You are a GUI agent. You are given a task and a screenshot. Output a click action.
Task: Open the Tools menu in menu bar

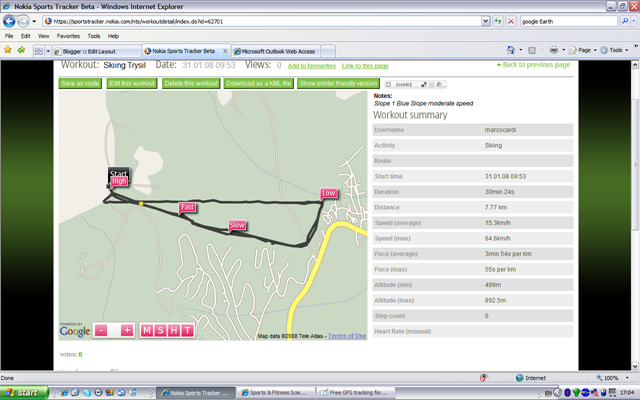[x=93, y=36]
